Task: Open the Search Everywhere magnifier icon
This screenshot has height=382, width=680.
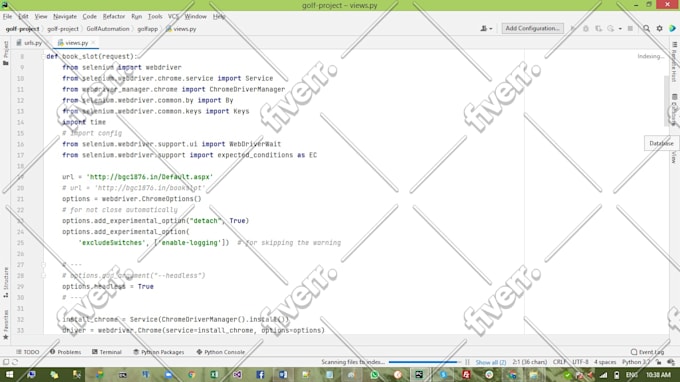Action: point(646,29)
